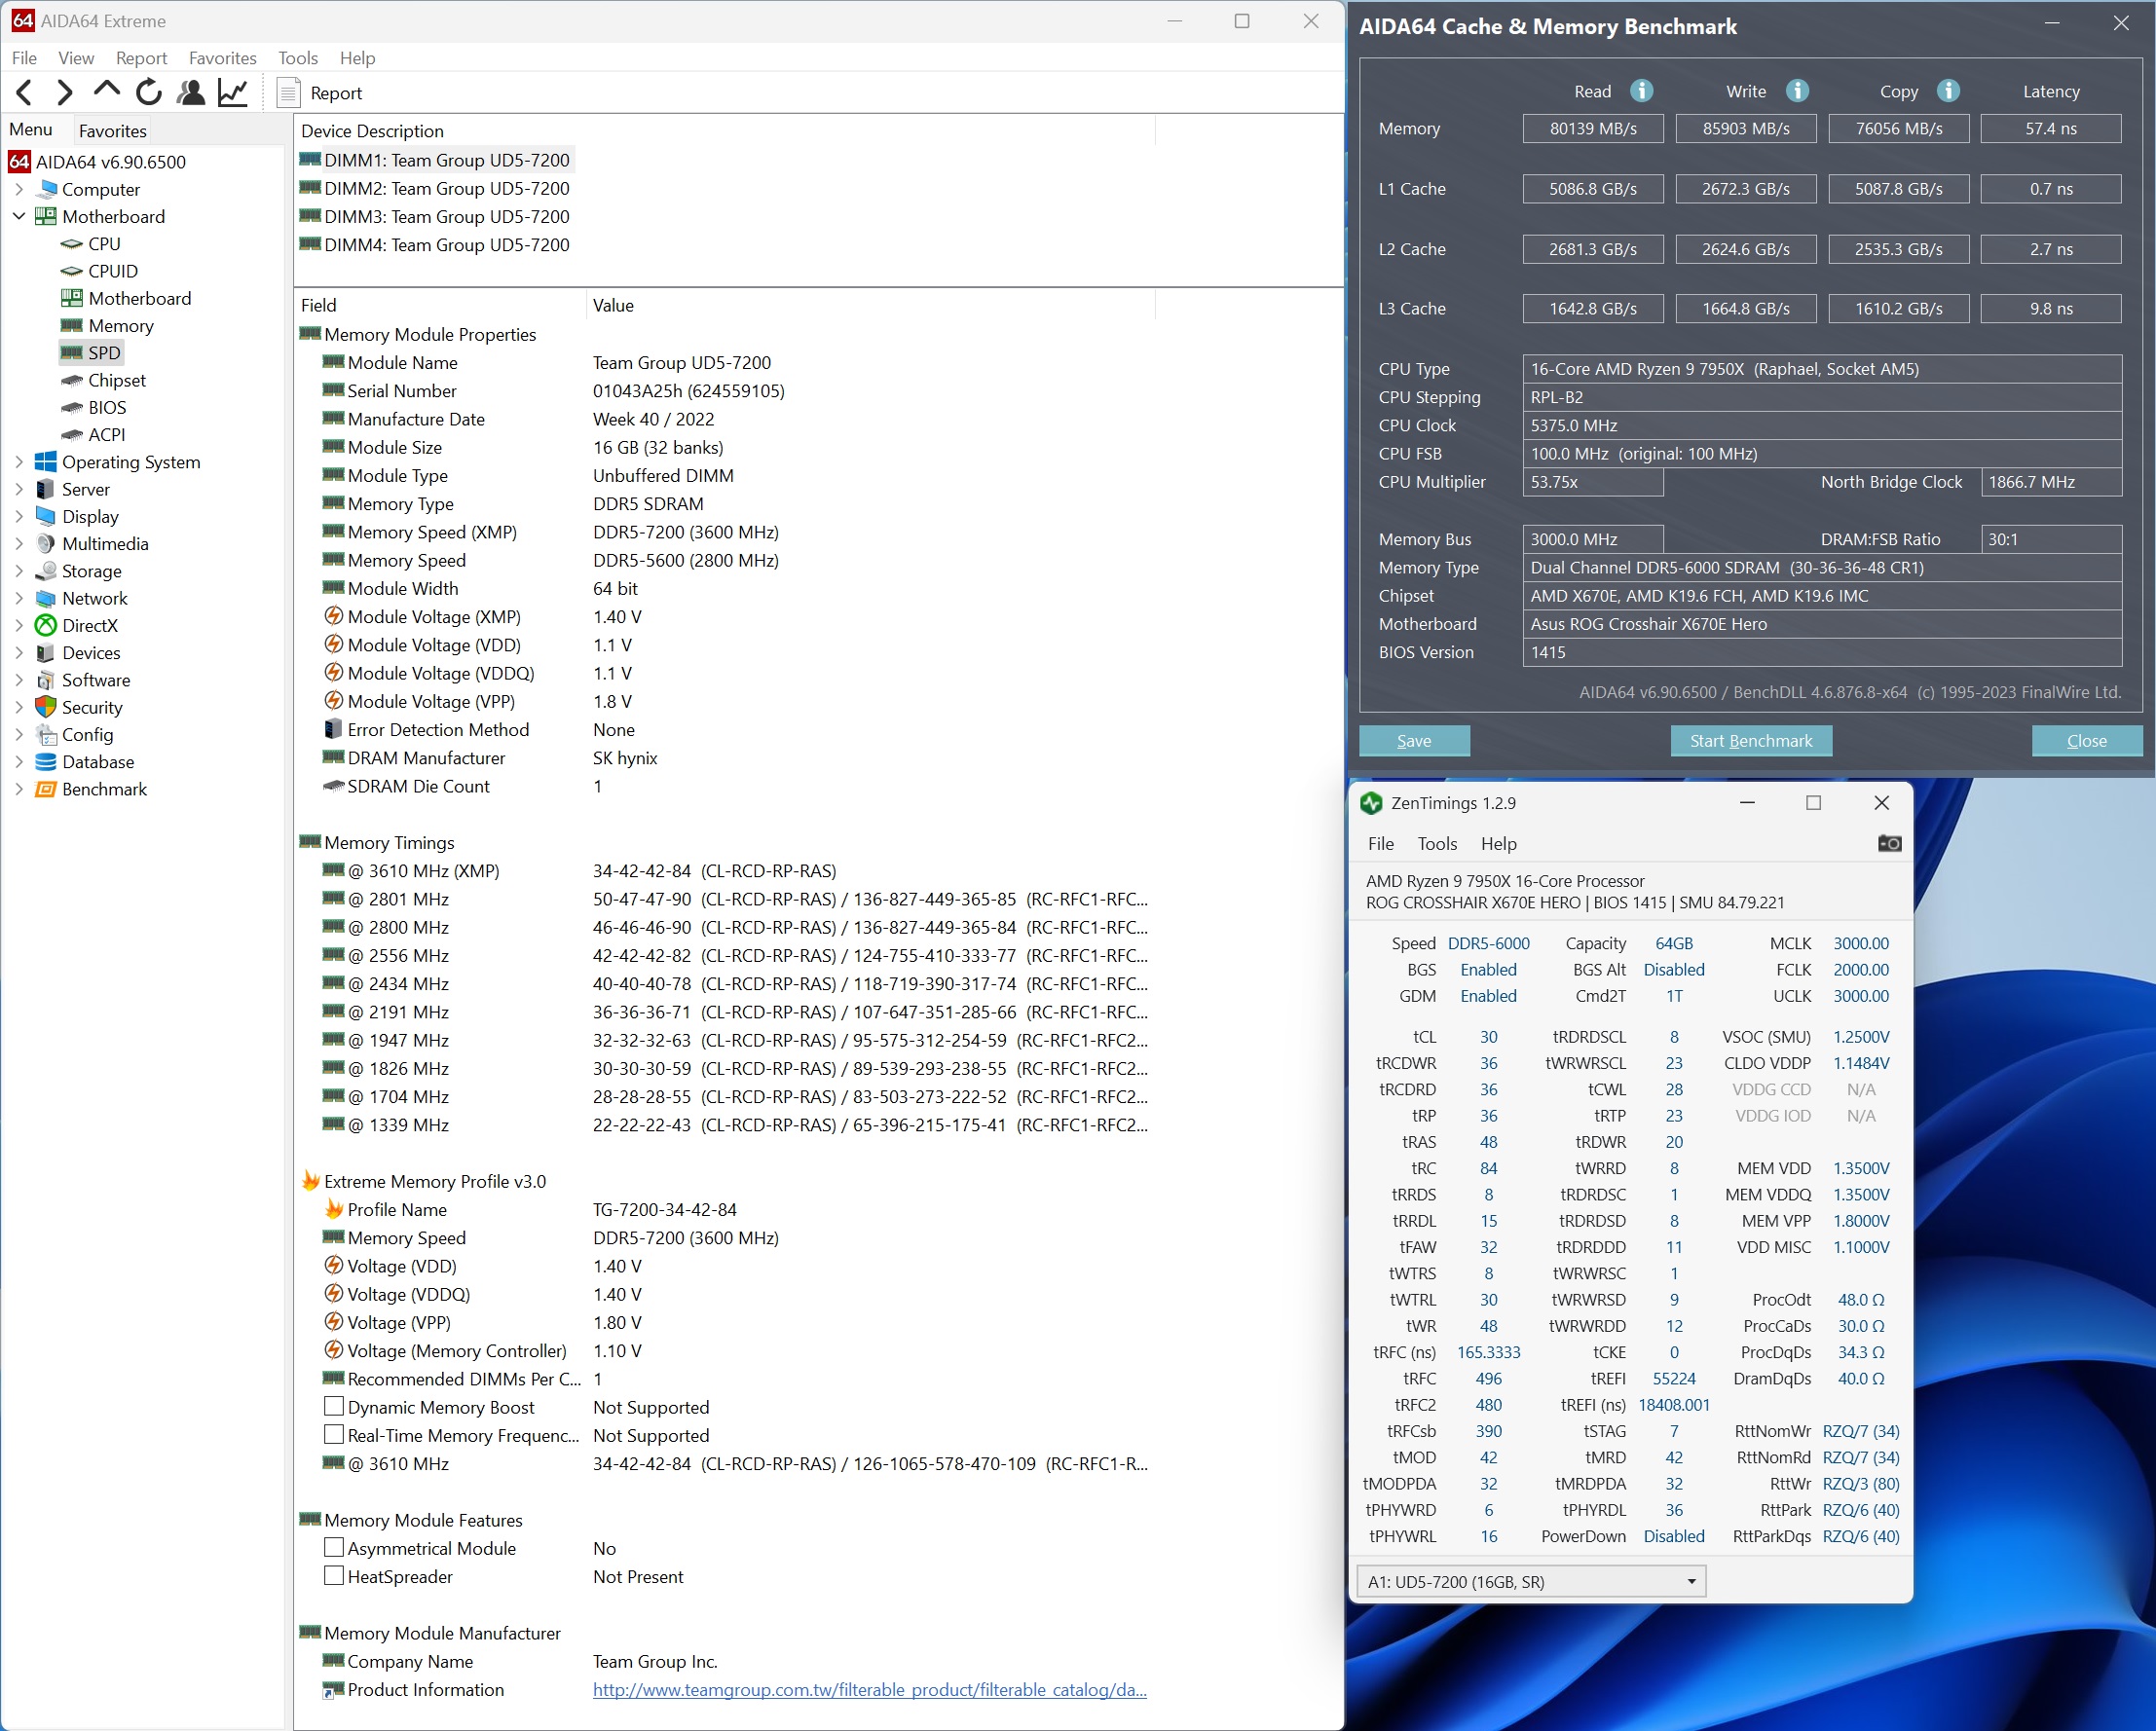The width and height of the screenshot is (2156, 1731).
Task: Click the Read info icon in benchmark
Action: click(1641, 91)
